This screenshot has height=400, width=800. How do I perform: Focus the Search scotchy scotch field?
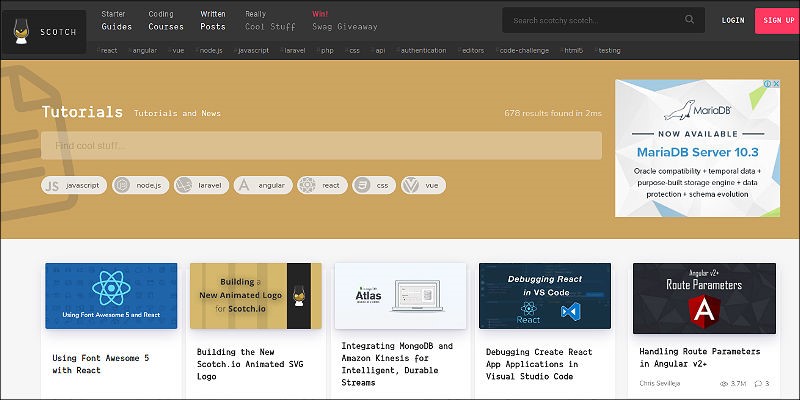[x=604, y=20]
